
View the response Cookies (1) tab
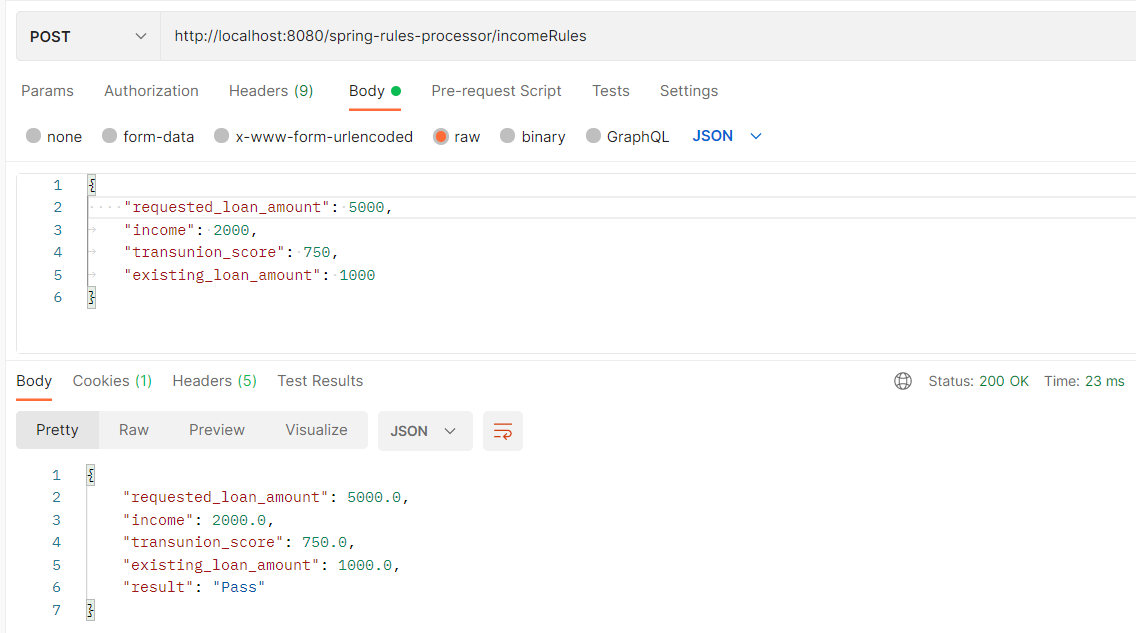(112, 381)
